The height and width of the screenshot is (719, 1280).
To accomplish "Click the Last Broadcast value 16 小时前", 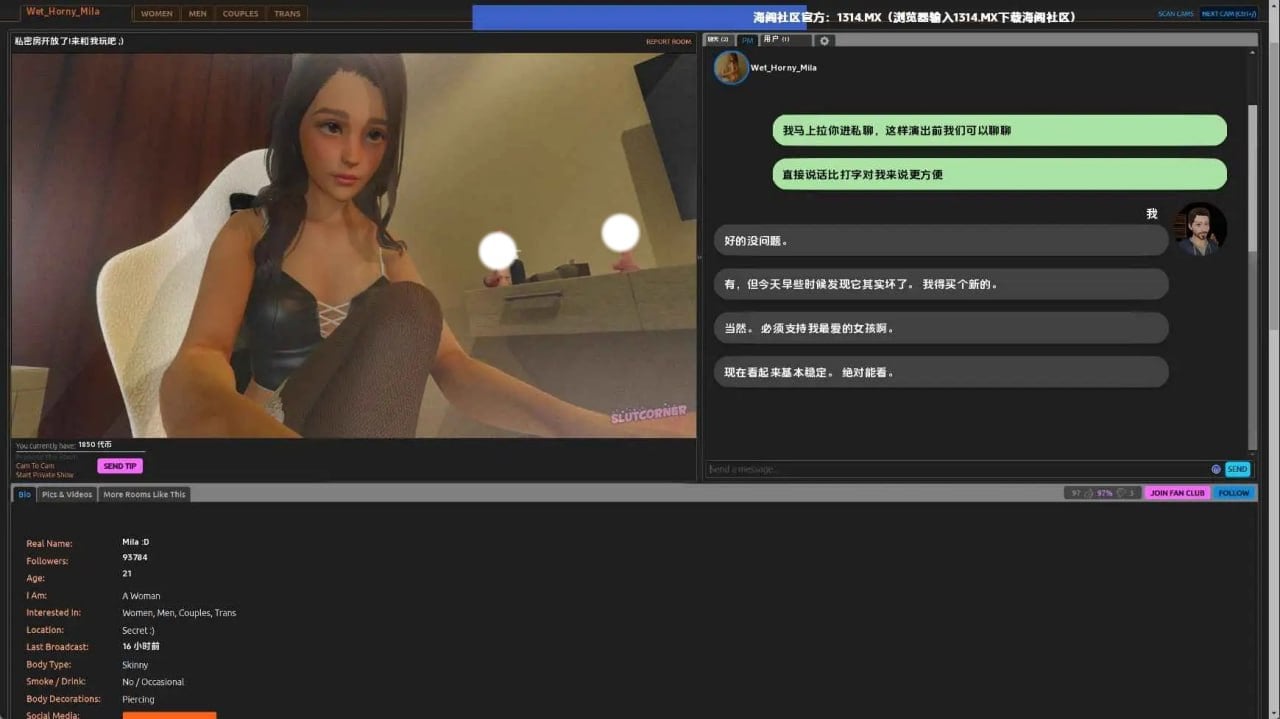I will coord(141,646).
